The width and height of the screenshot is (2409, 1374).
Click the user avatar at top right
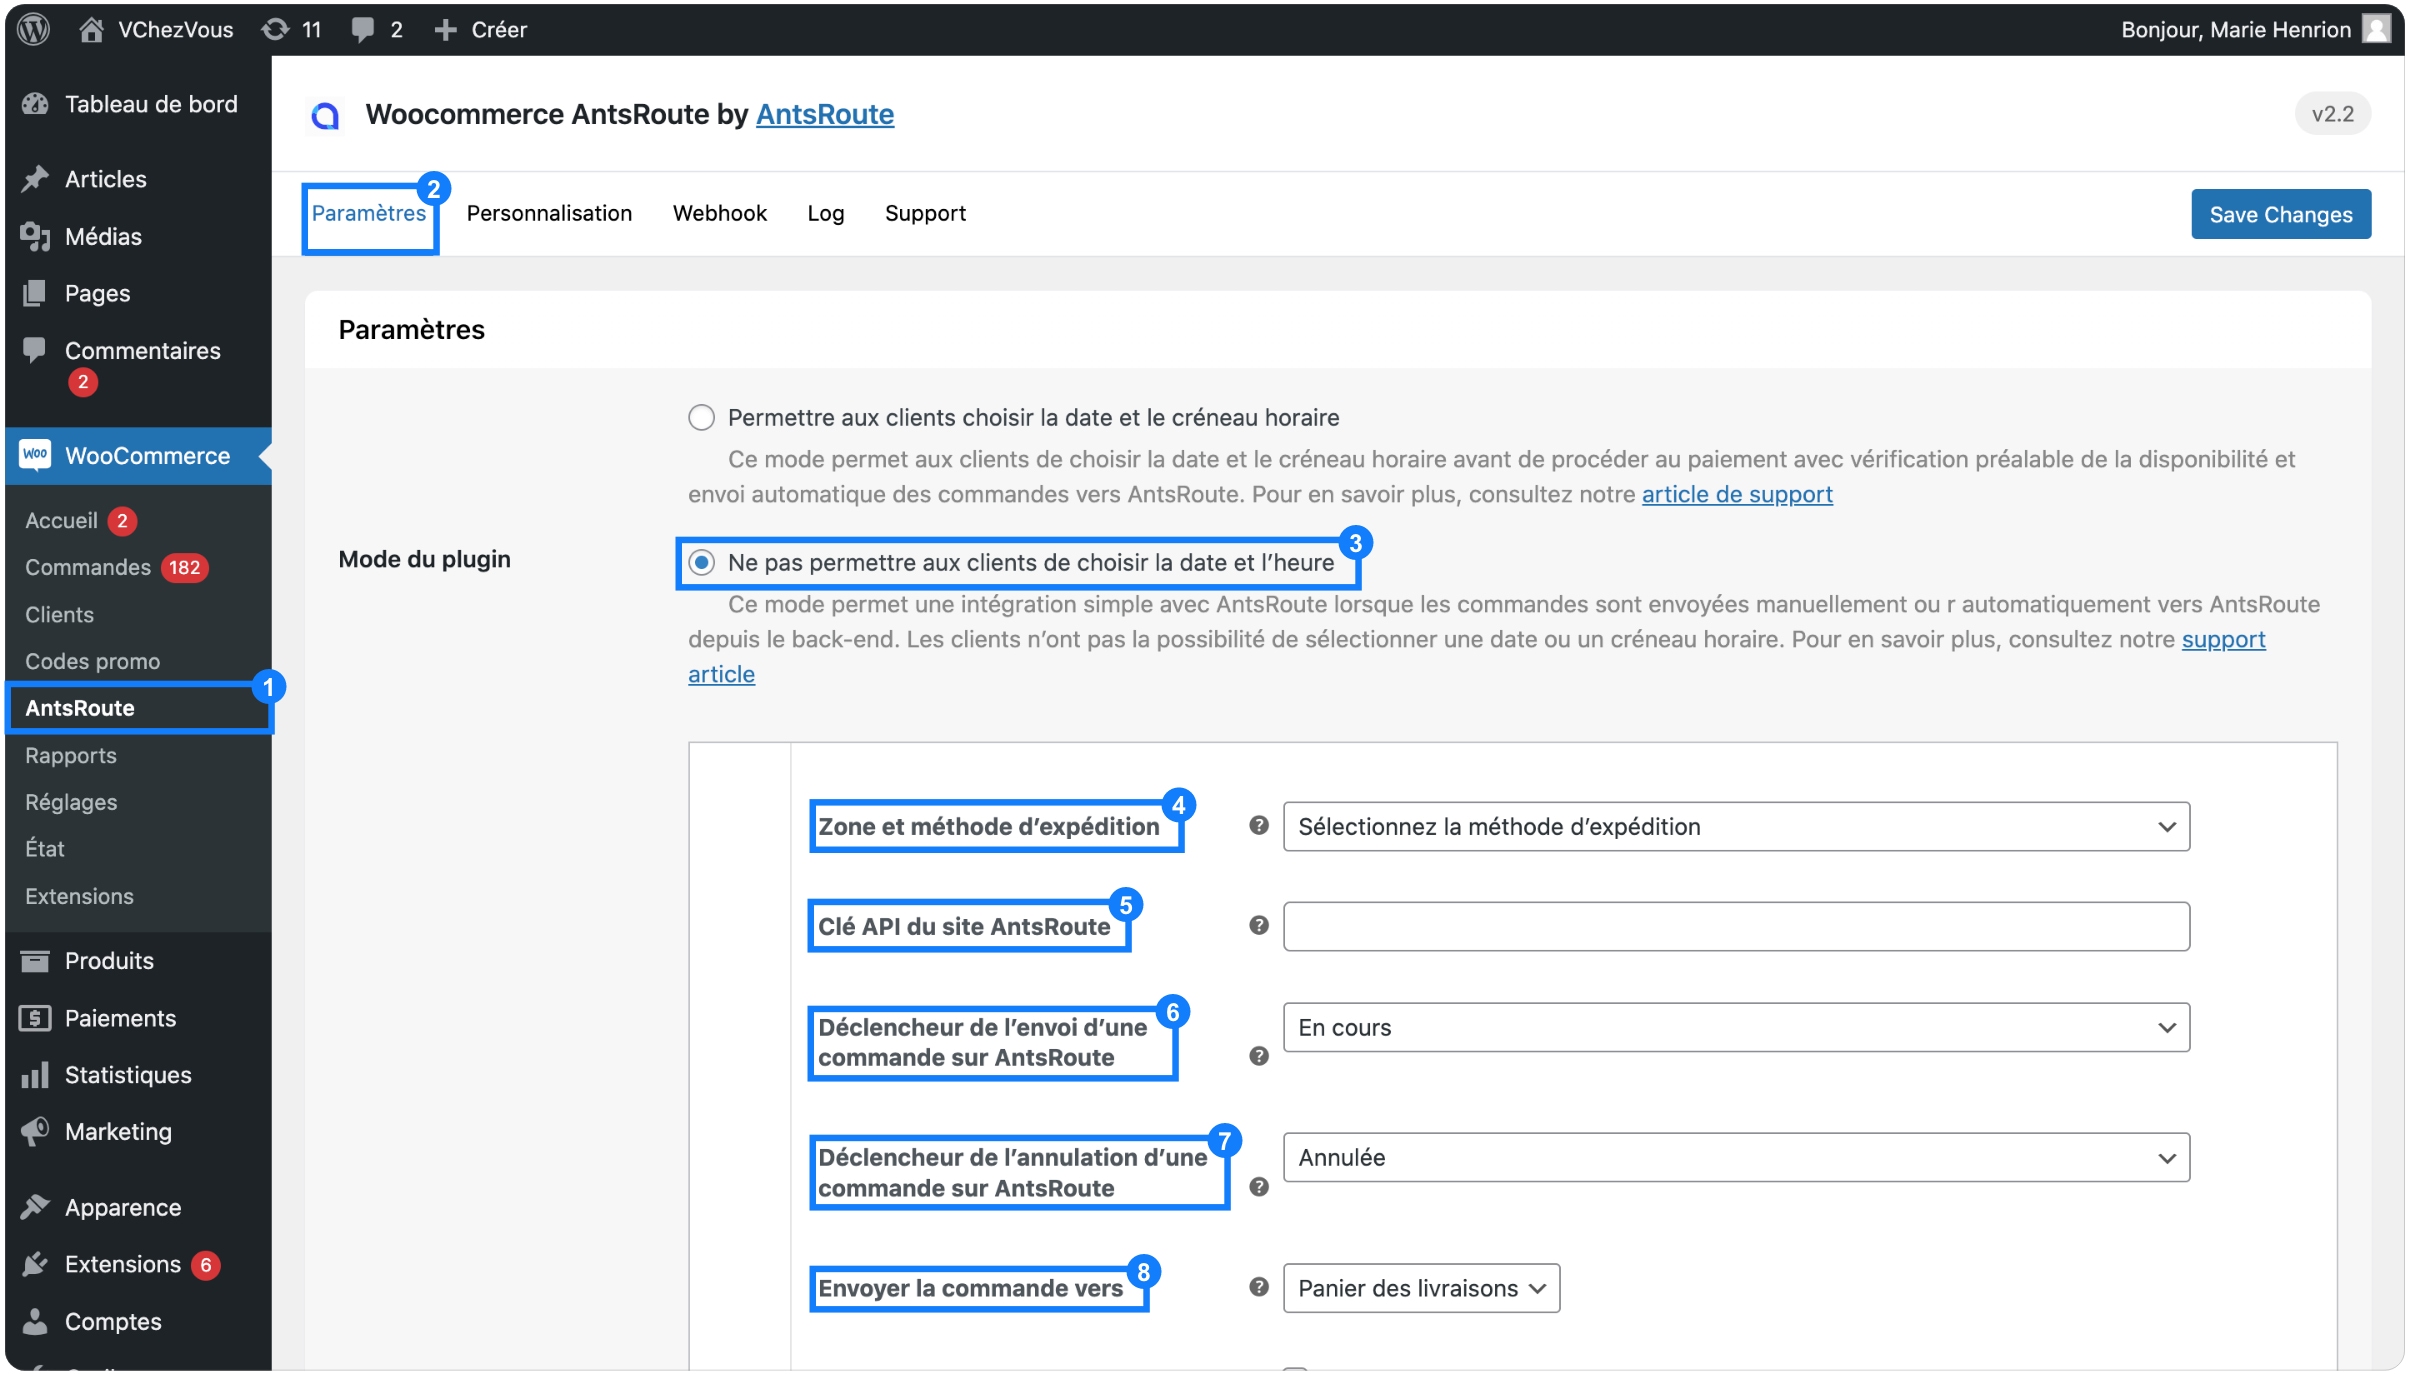click(2376, 29)
